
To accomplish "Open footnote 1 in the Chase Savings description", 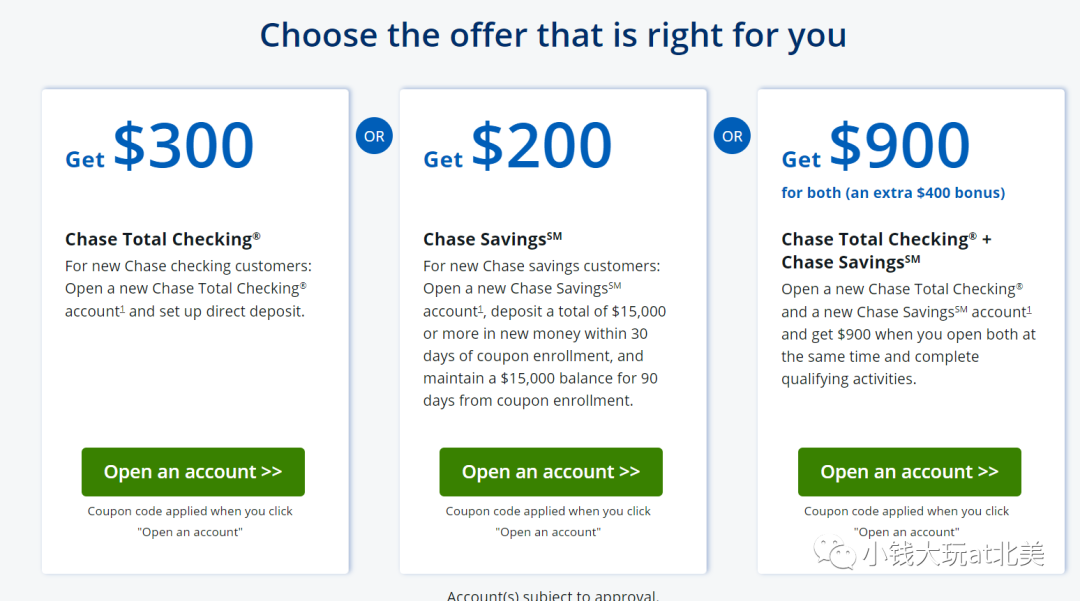I will coord(481,309).
